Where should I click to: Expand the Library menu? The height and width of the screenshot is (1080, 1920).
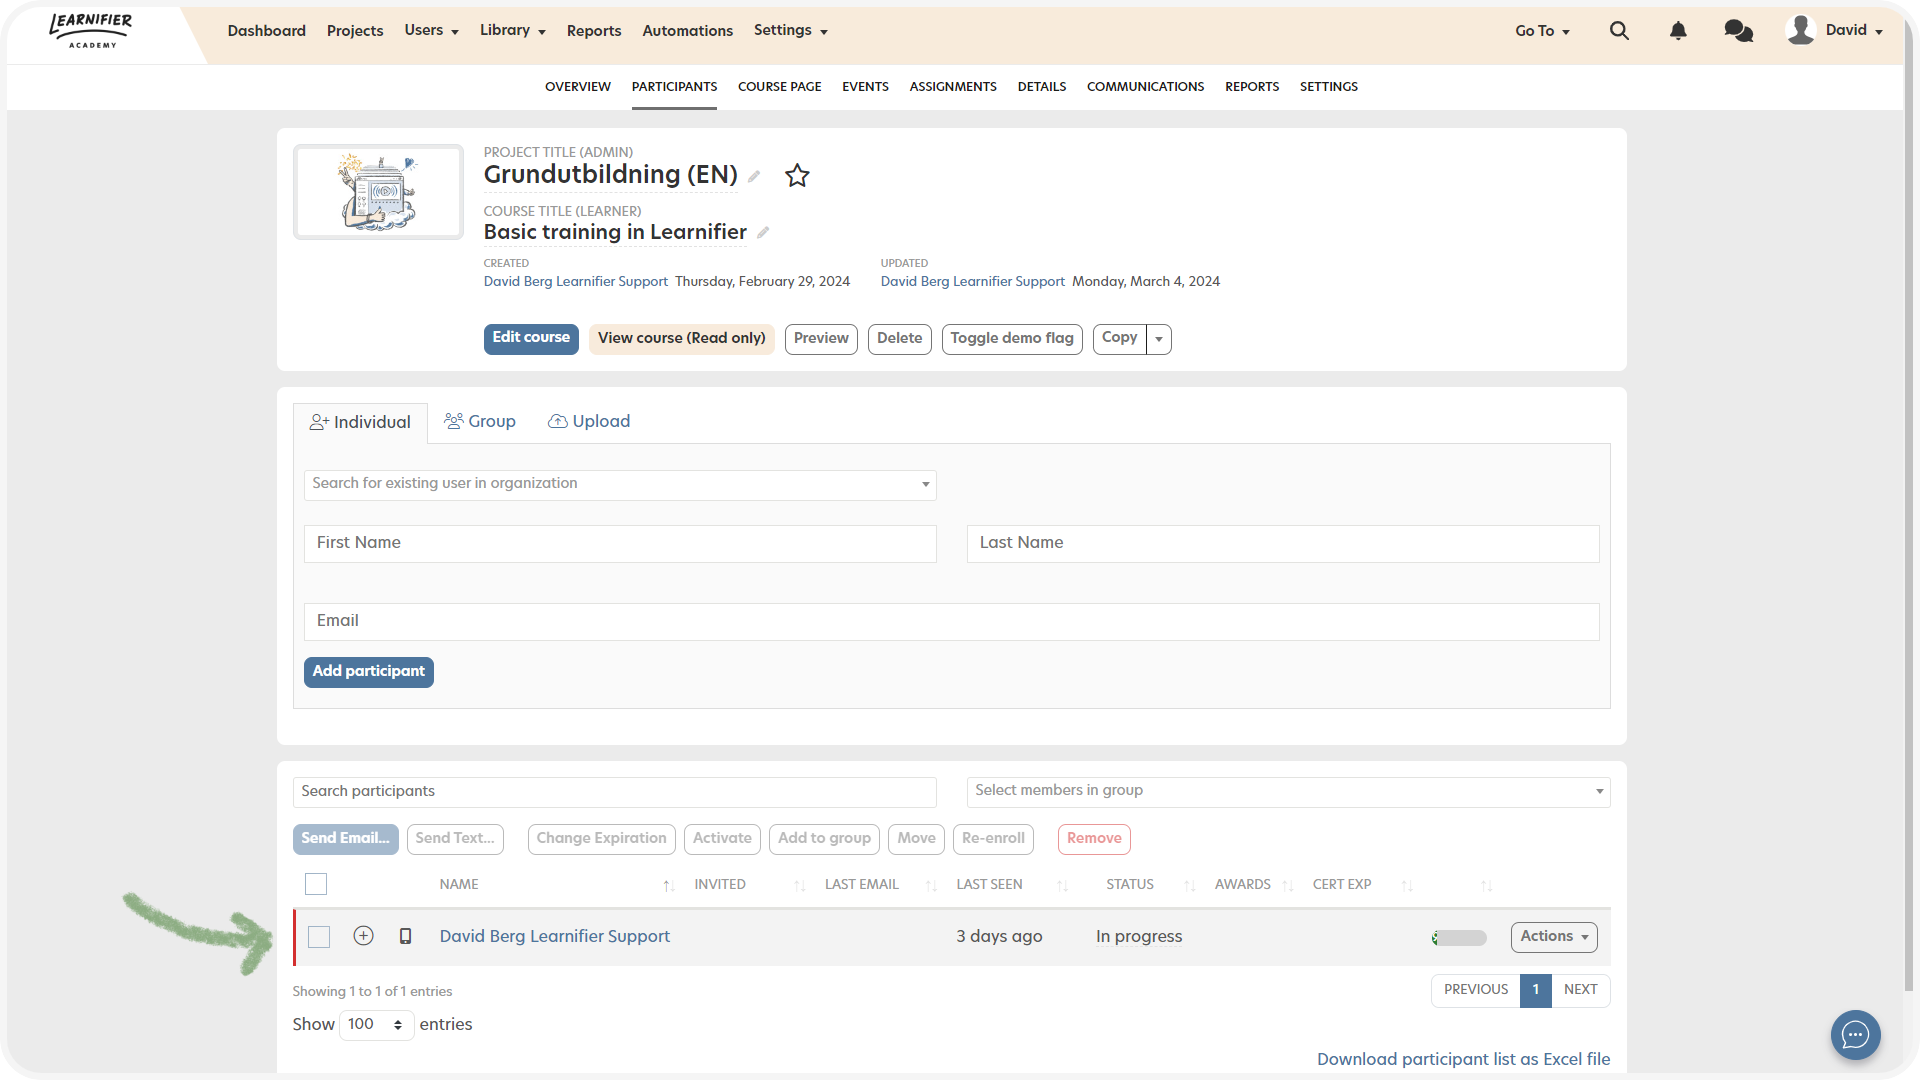(x=512, y=31)
